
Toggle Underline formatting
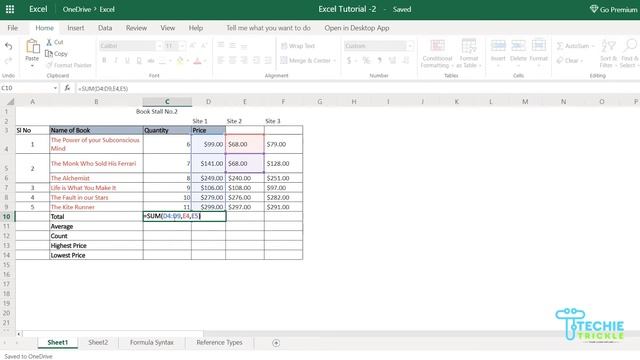(x=127, y=60)
